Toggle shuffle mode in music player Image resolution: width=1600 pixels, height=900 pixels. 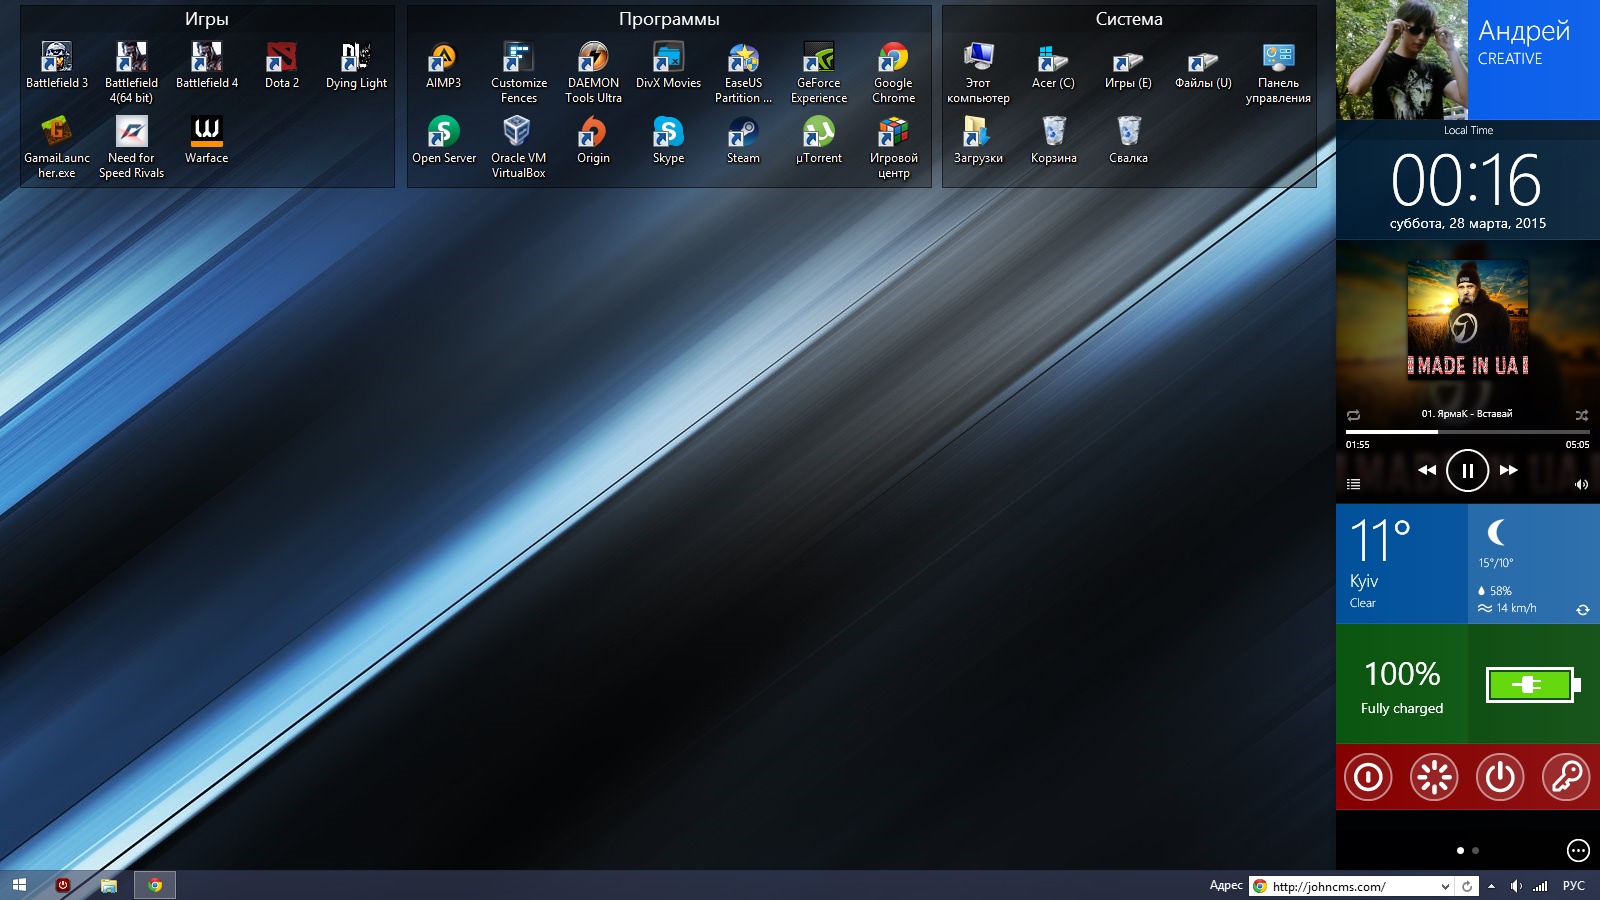[x=1581, y=415]
